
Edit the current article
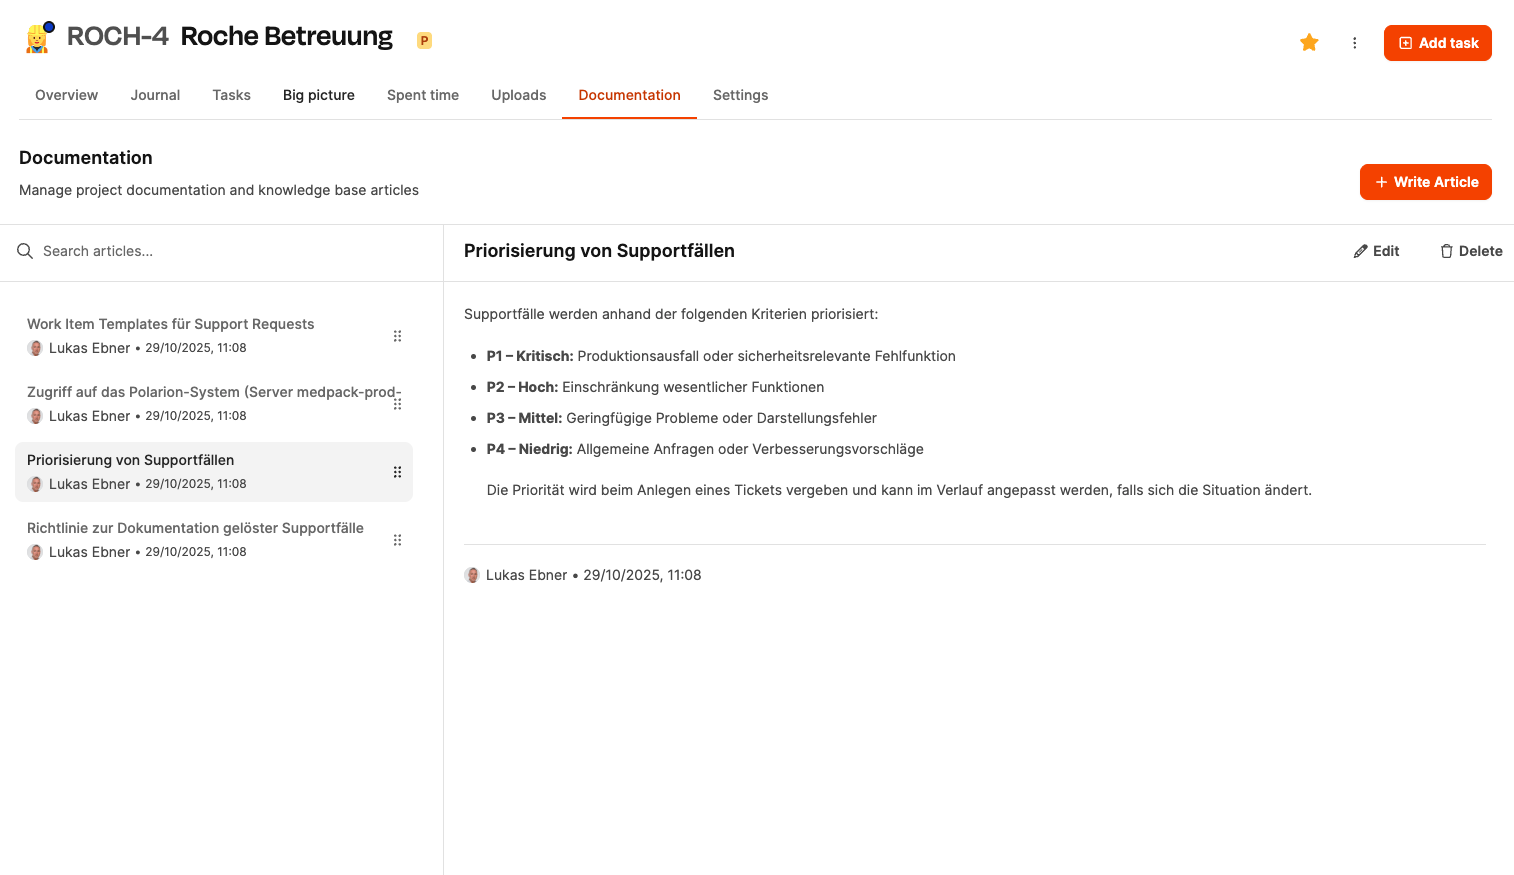click(1376, 251)
